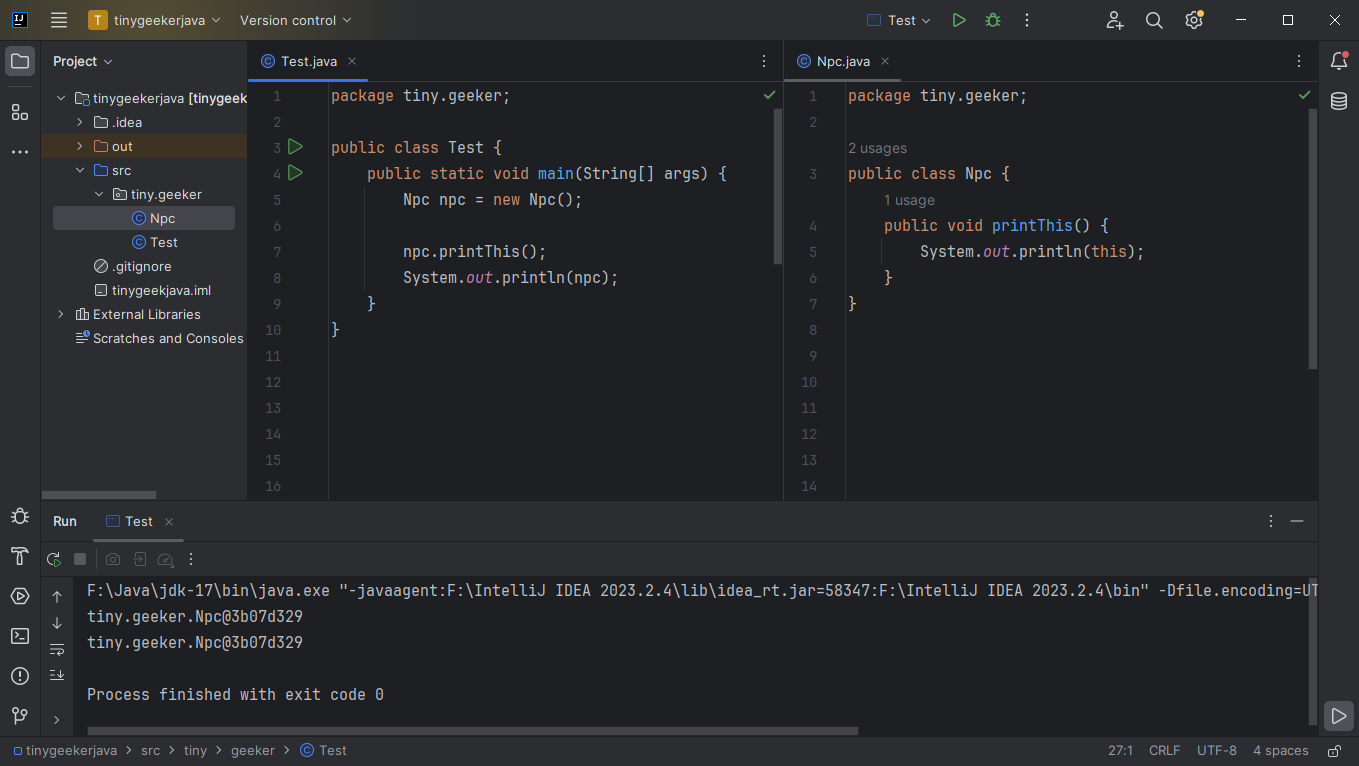The height and width of the screenshot is (766, 1359).
Task: Expand External Libraries node
Action: tap(61, 314)
